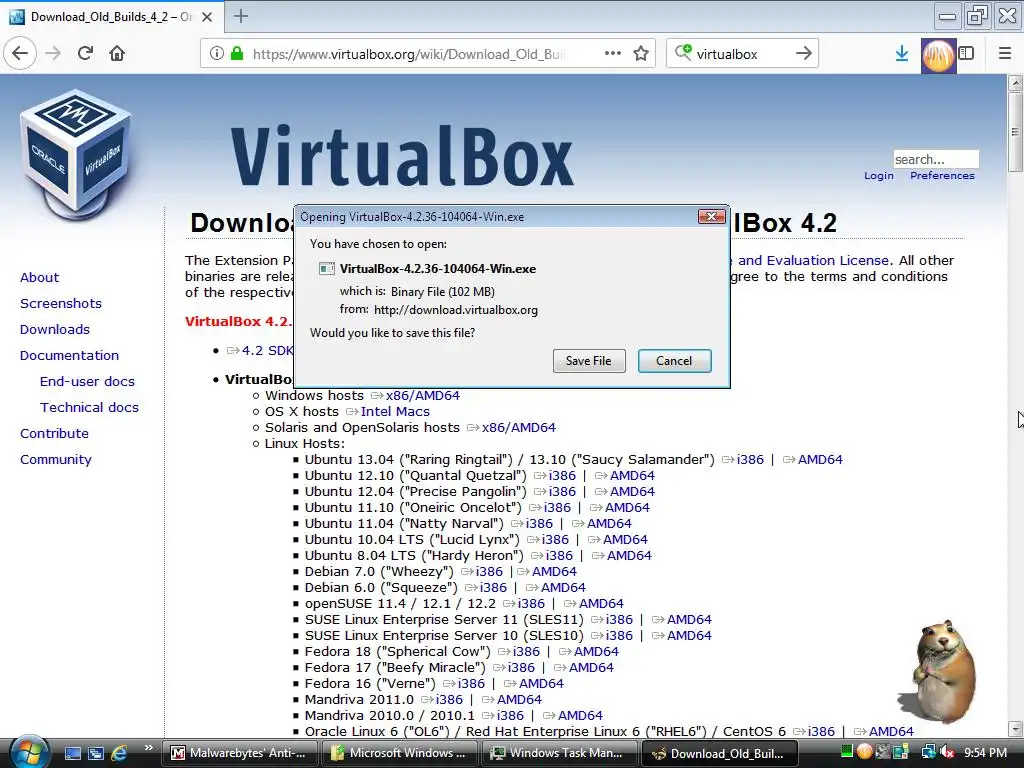
Task: Close the Opening VirtualBox dialog with X
Action: (x=711, y=216)
